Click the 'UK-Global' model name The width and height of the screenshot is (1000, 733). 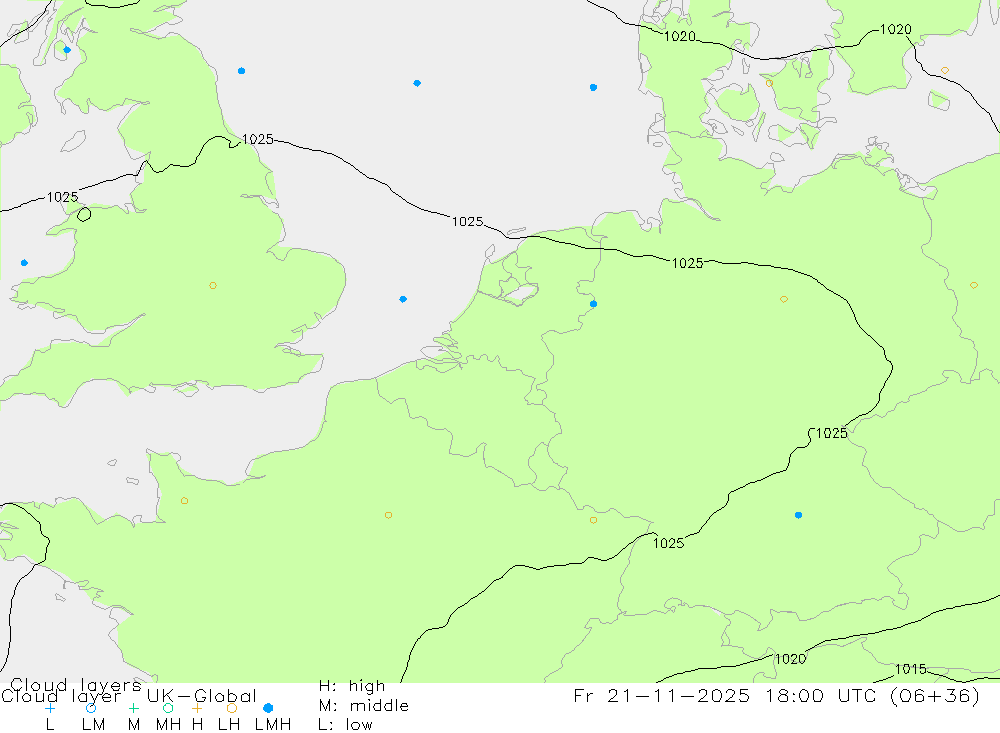pos(202,696)
